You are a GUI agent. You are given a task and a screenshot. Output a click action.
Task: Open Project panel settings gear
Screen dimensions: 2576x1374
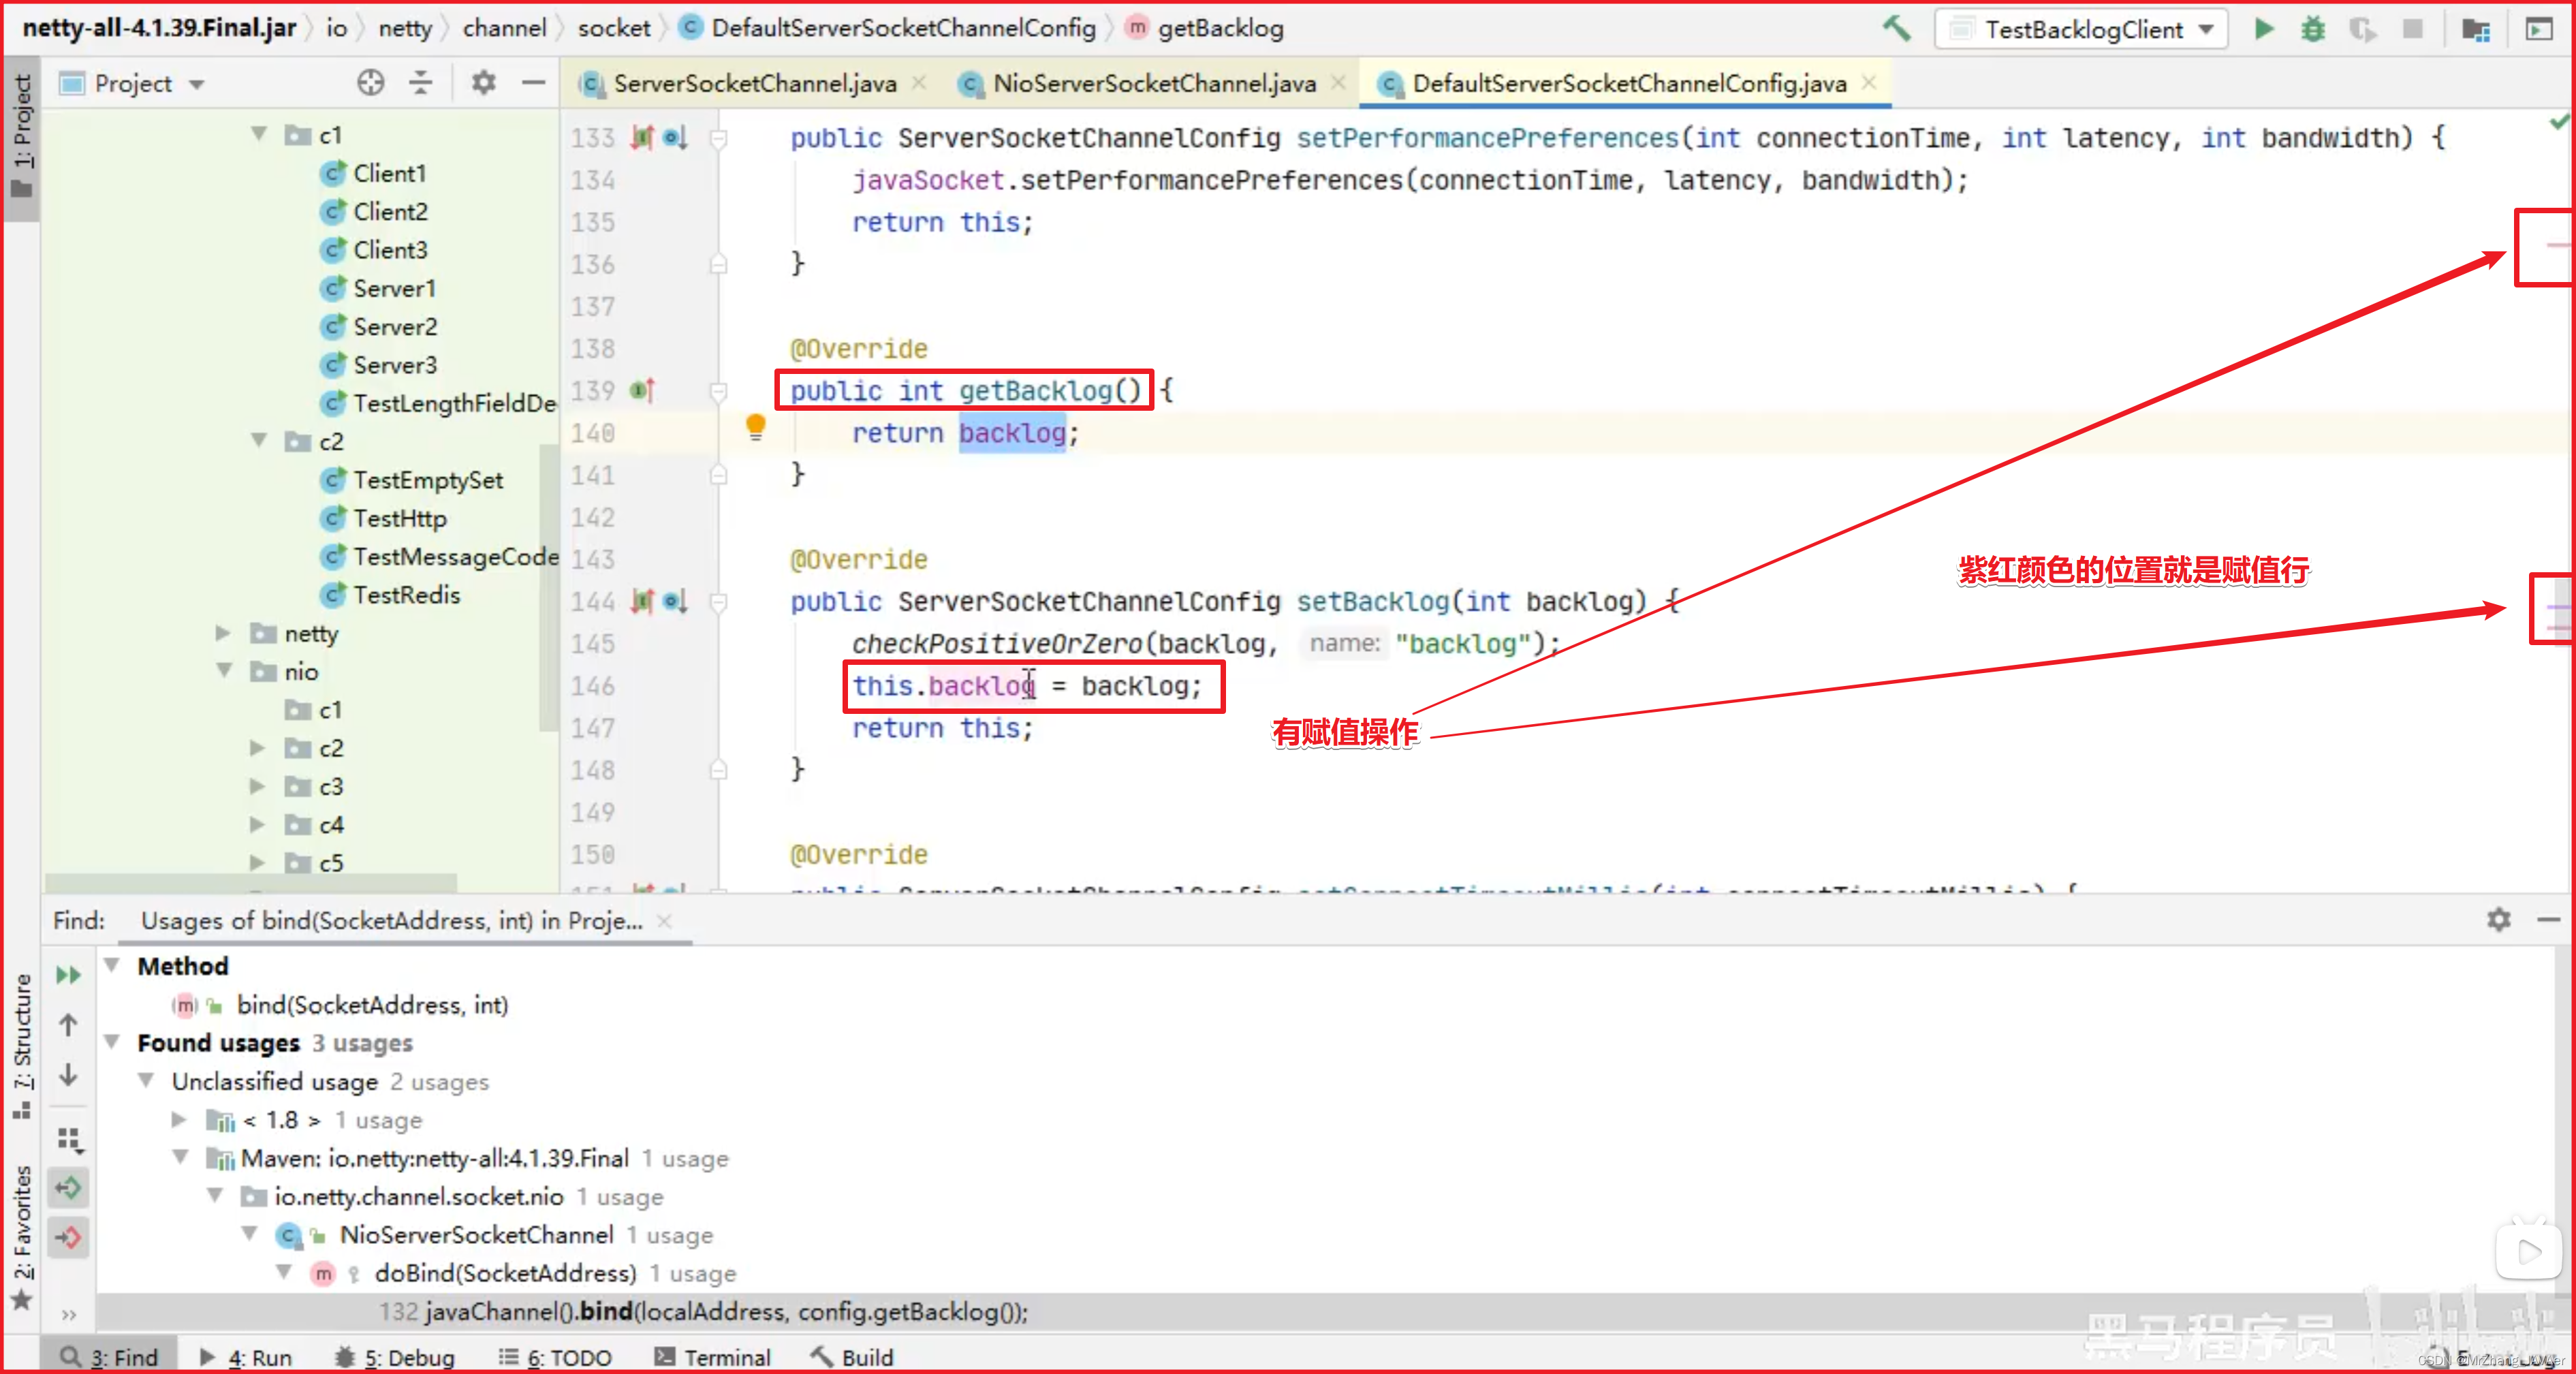coord(484,83)
